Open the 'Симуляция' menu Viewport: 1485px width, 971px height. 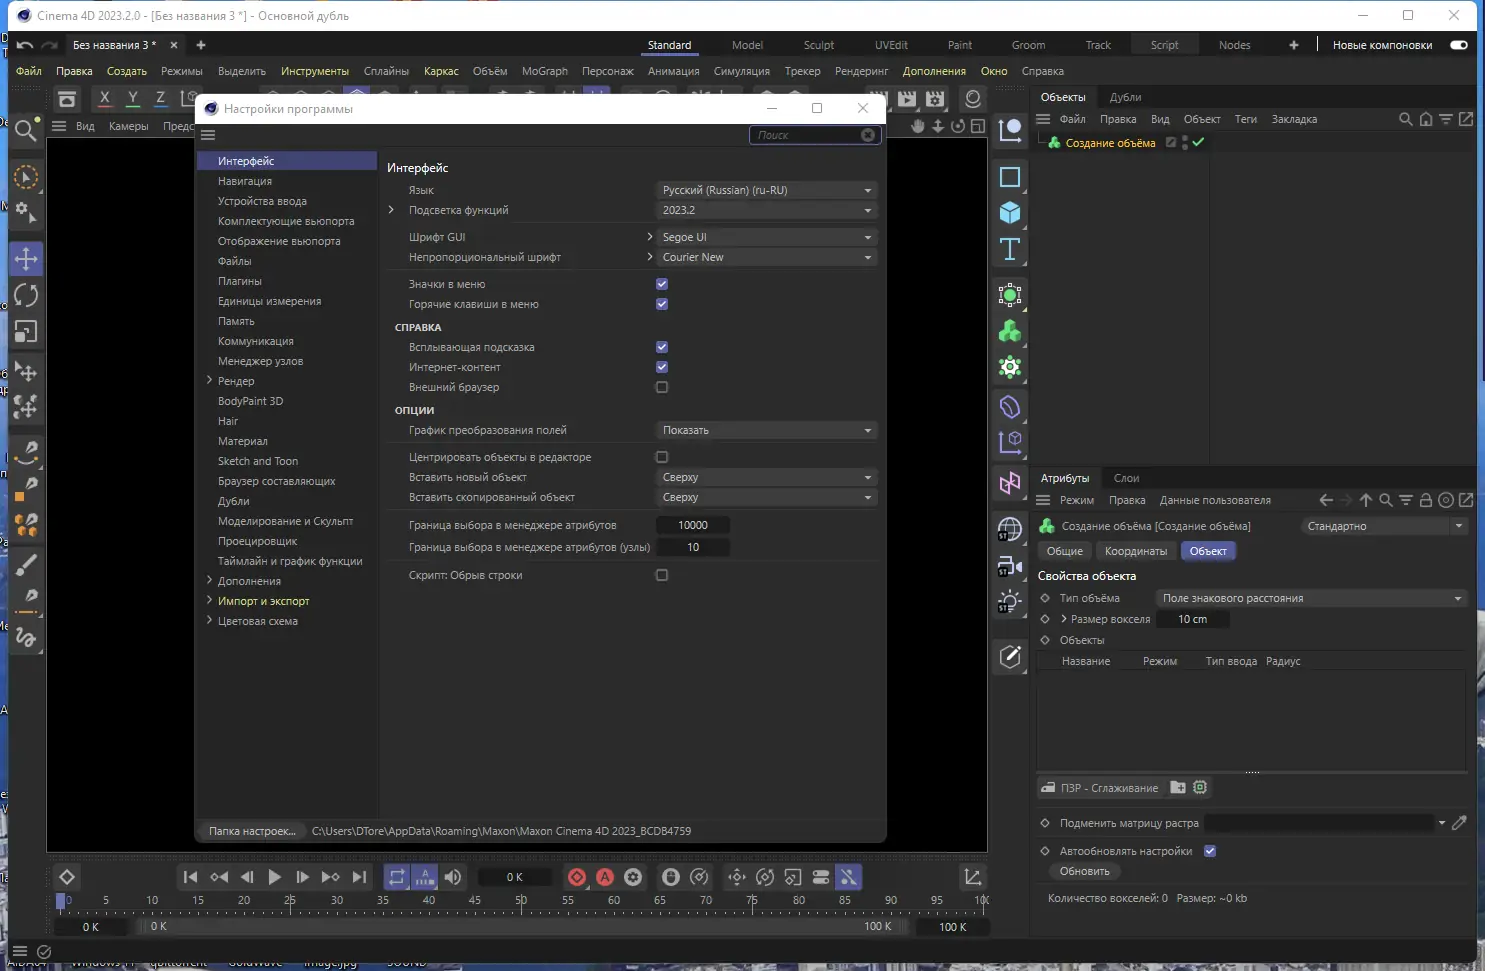click(741, 71)
